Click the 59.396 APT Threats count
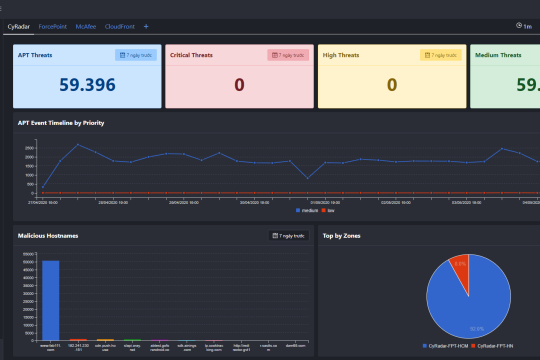Viewport: 540px width, 360px height. 87,85
